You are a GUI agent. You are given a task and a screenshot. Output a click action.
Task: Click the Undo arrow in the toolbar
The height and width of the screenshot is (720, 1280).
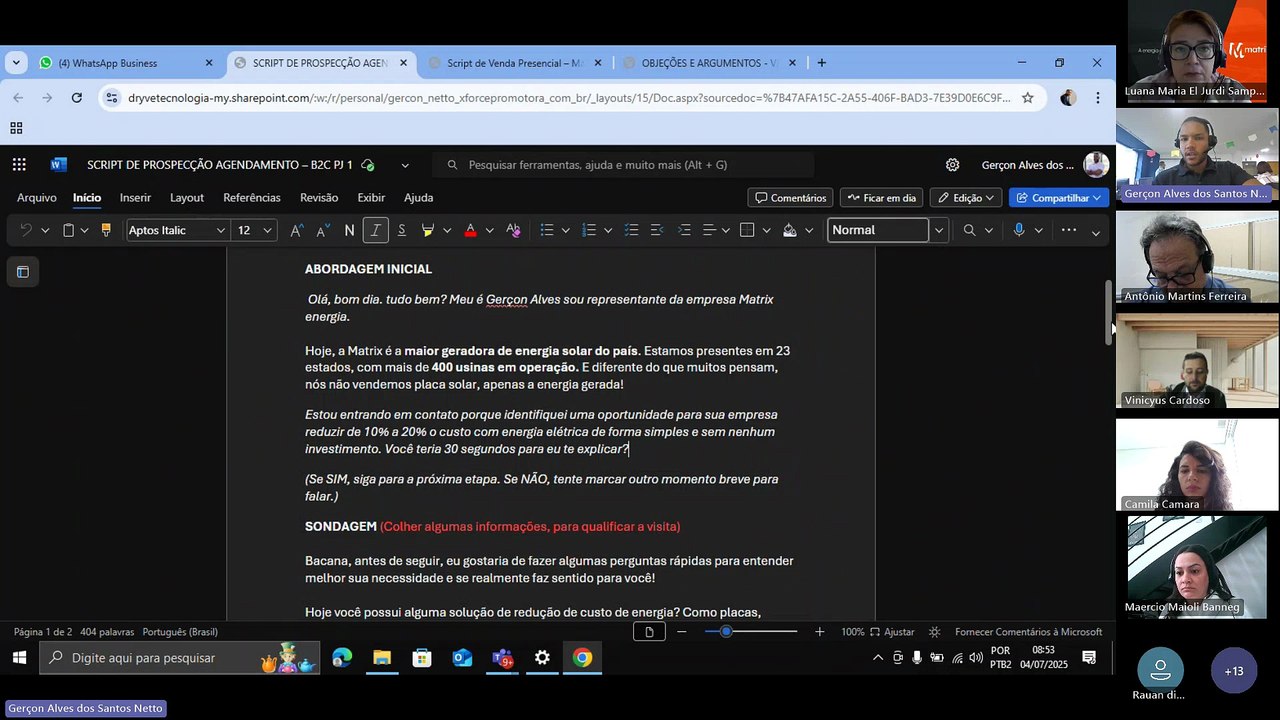point(26,230)
